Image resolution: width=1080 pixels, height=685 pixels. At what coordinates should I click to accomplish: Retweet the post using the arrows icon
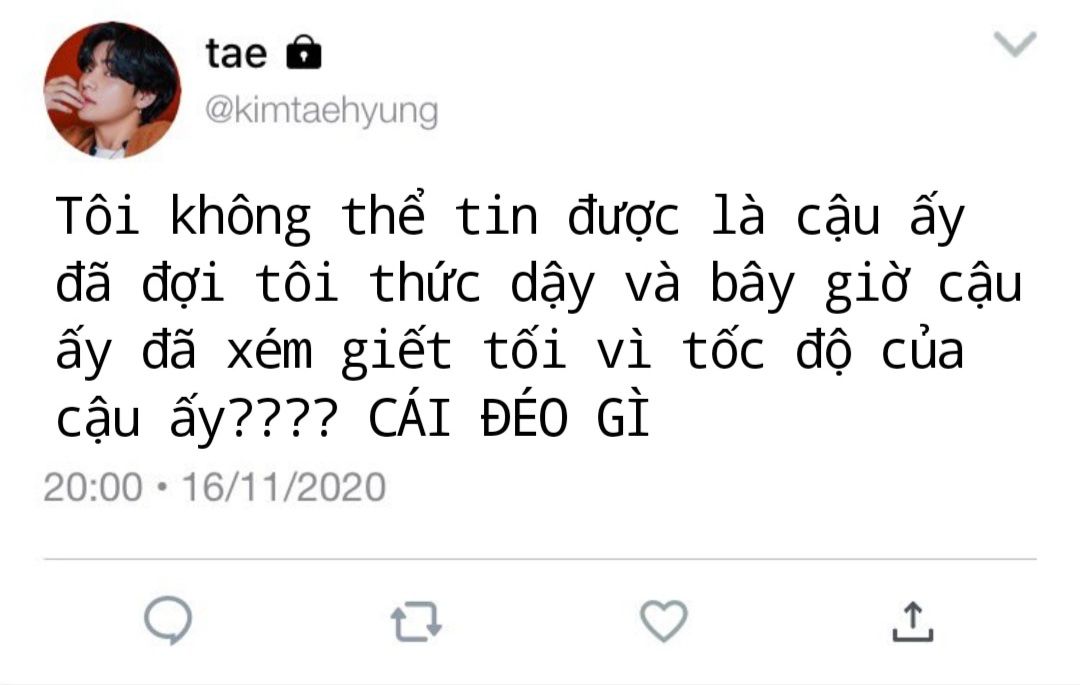coord(416,621)
